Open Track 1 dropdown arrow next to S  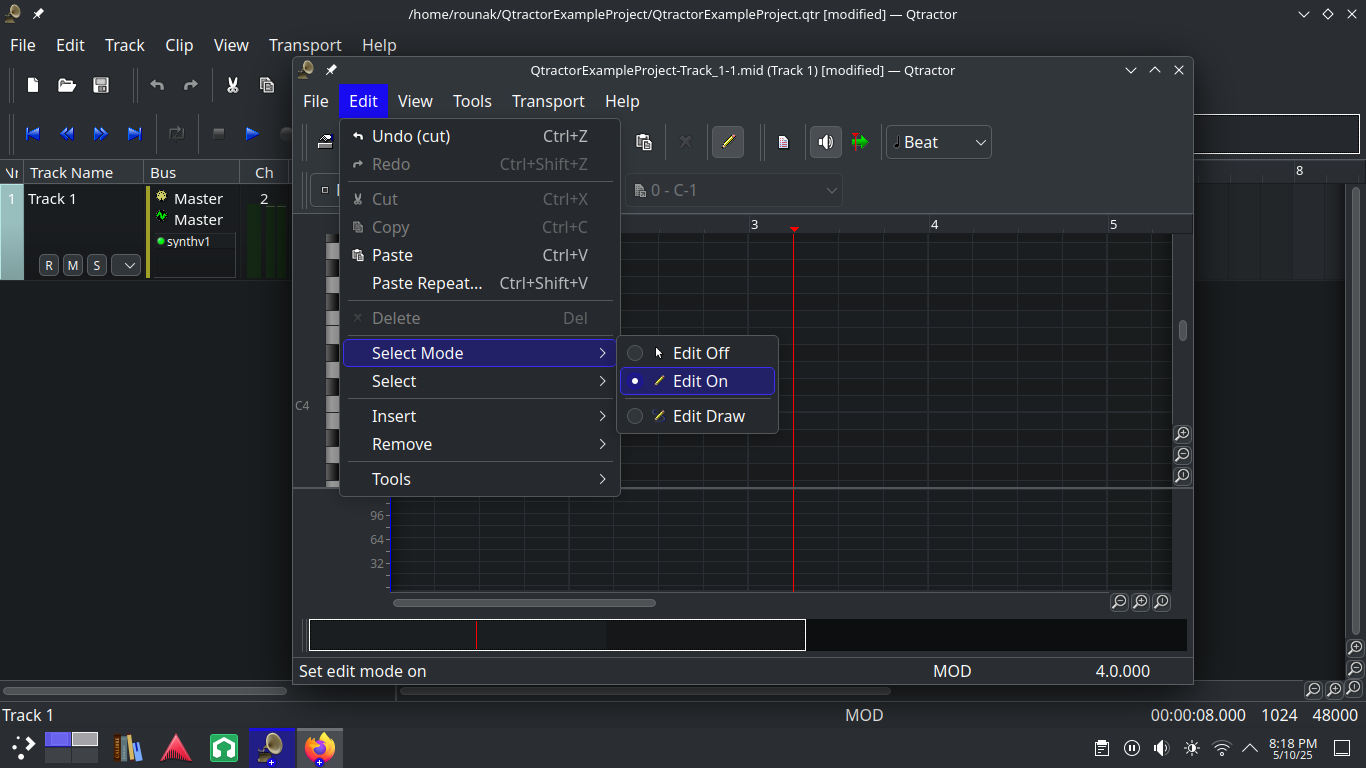(x=126, y=265)
